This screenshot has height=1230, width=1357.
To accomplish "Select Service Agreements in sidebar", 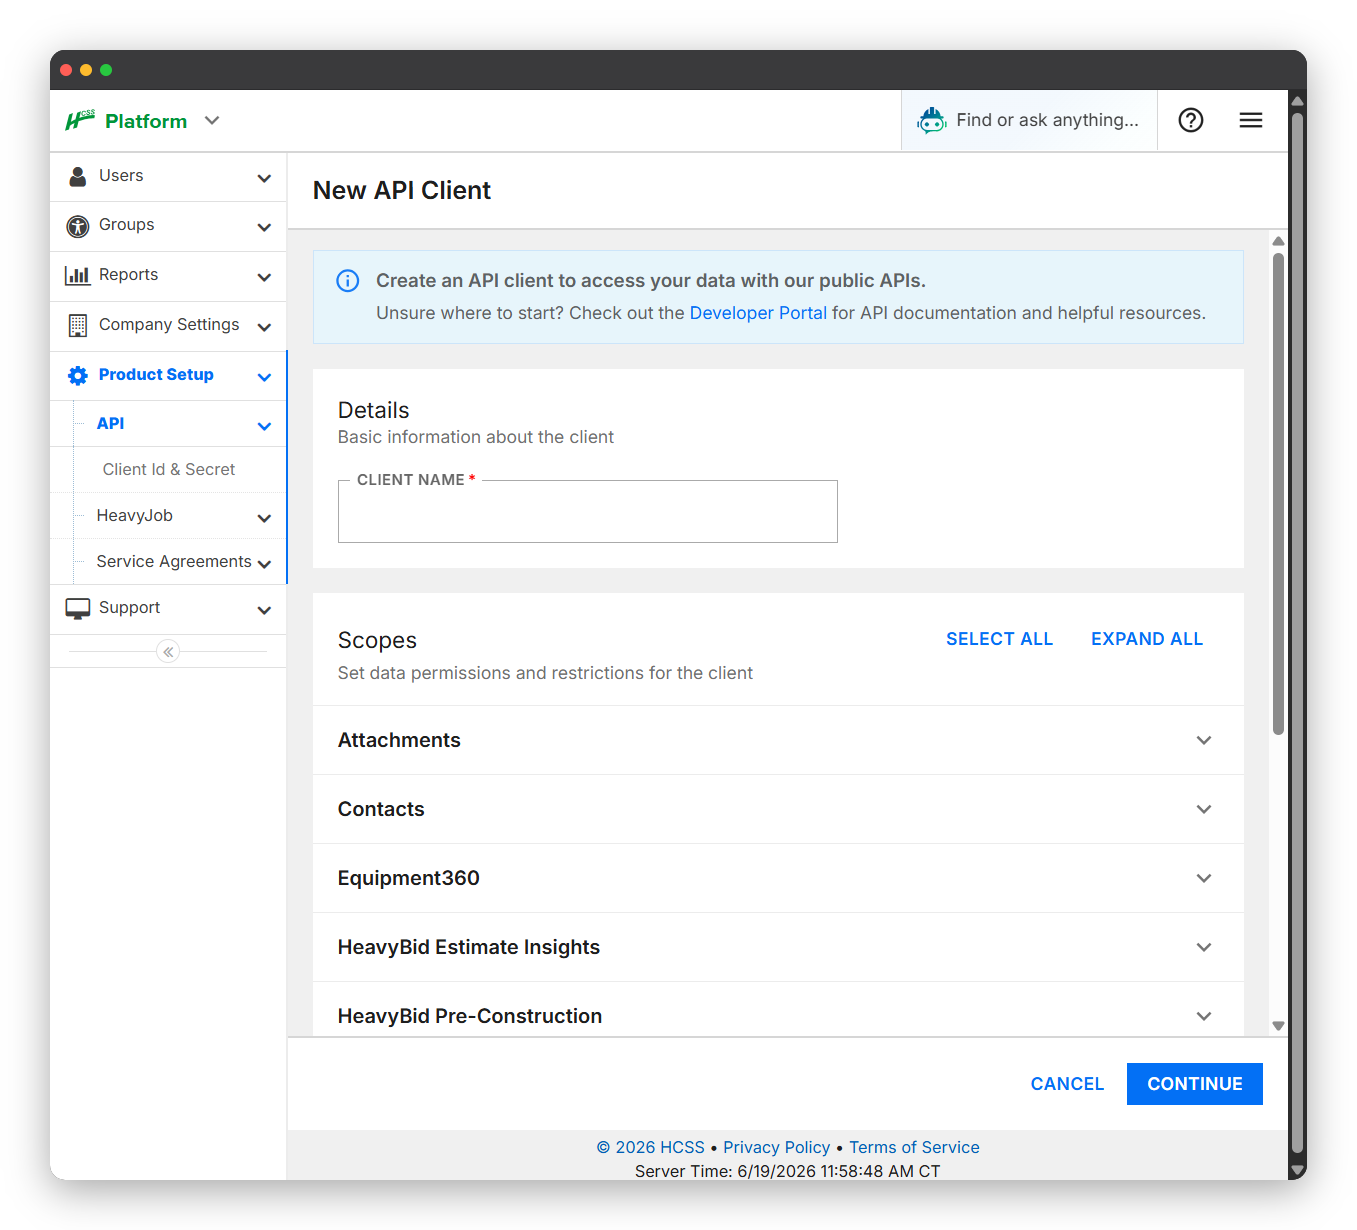I will pos(174,562).
